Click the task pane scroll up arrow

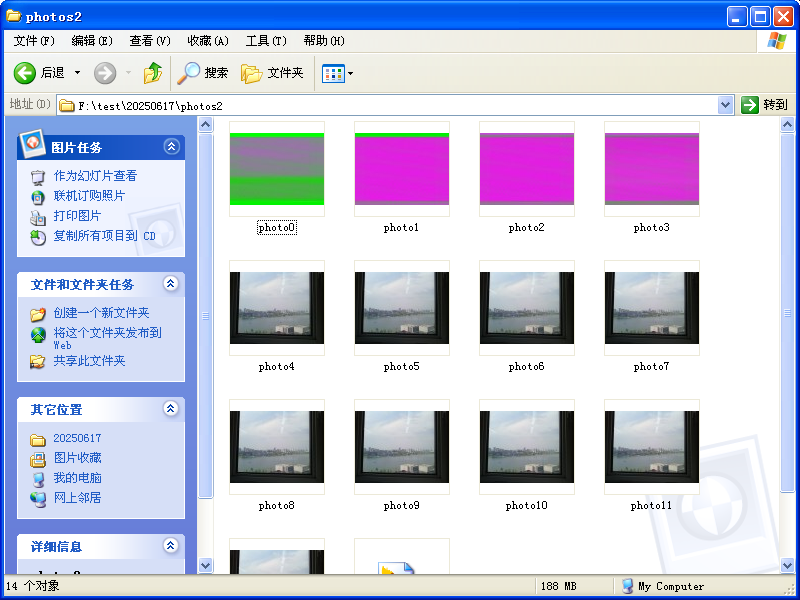pyautogui.click(x=206, y=124)
